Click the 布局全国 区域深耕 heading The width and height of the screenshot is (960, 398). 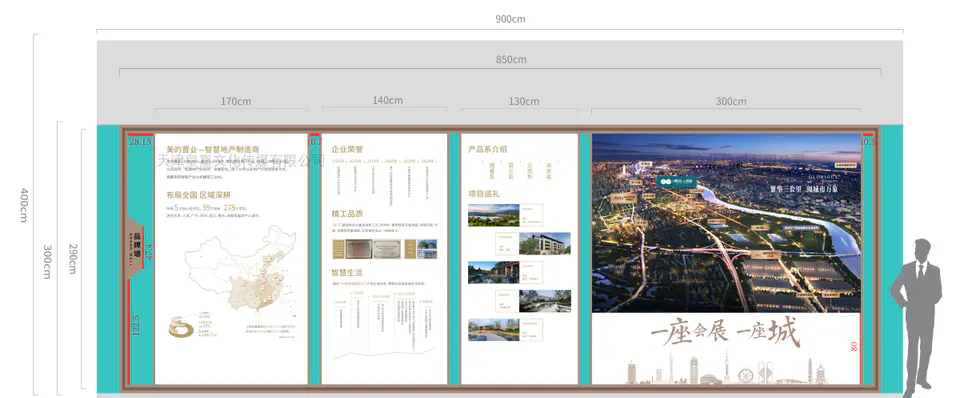198,195
